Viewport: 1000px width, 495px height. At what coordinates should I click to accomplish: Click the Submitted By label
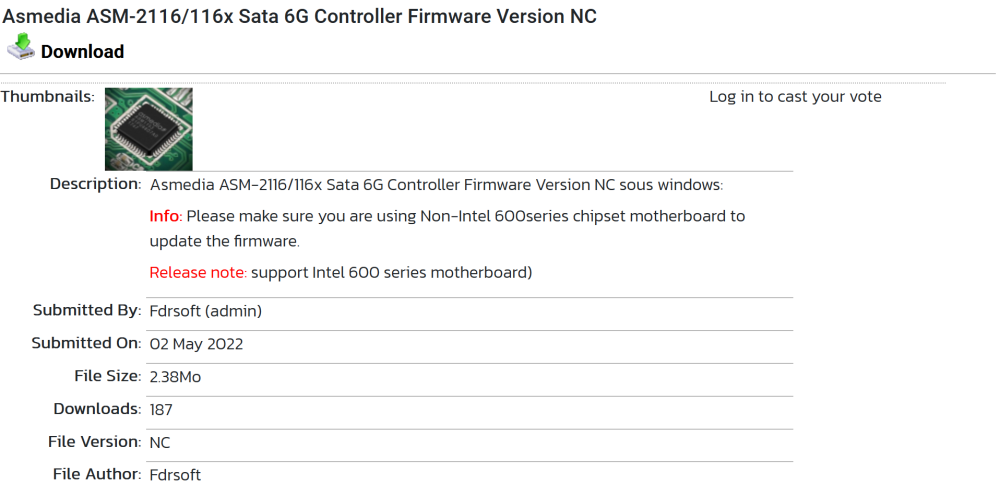click(87, 310)
